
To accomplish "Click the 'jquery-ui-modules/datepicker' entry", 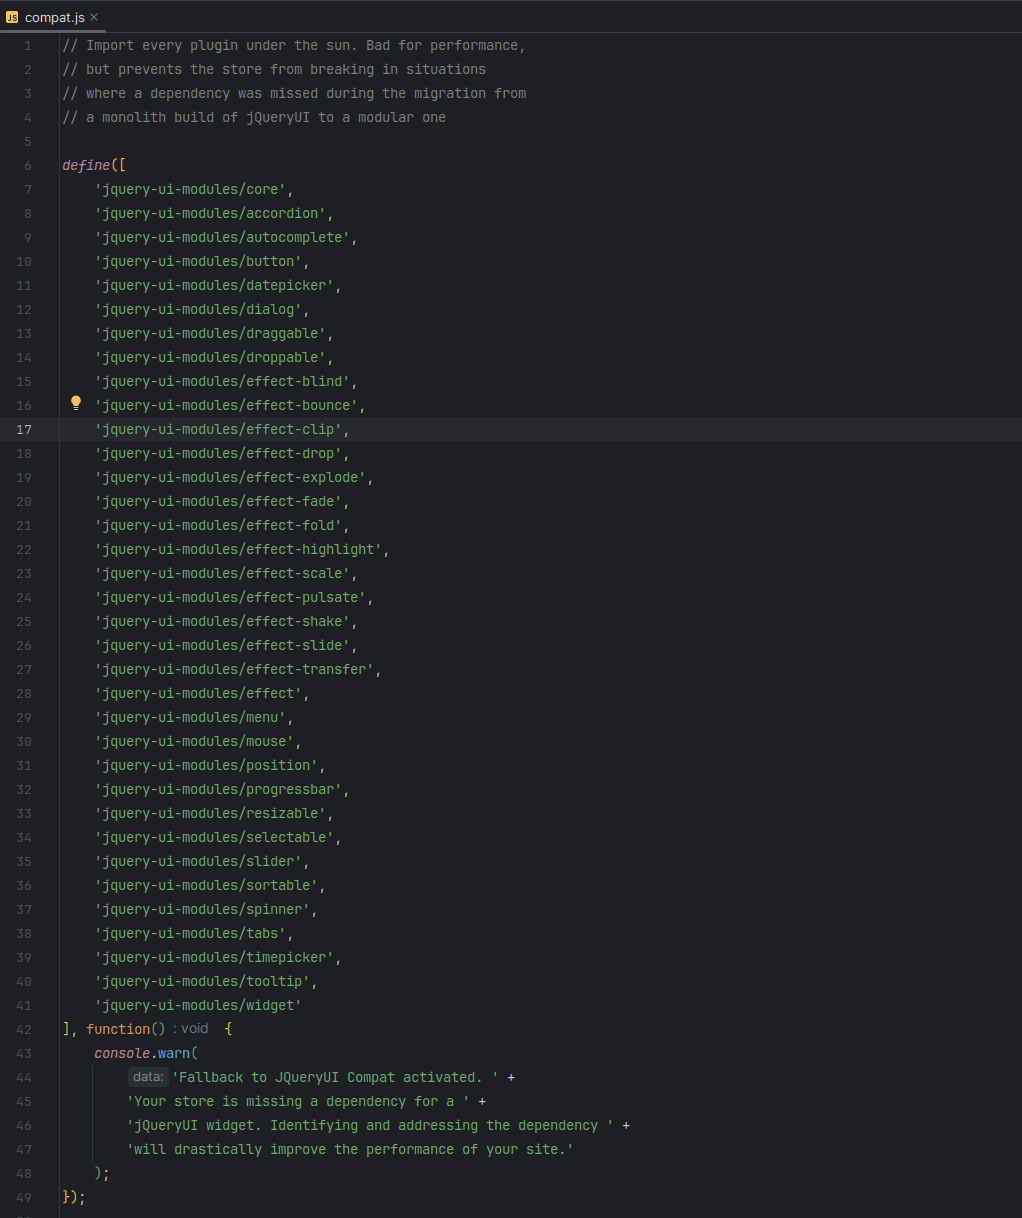I will (x=214, y=284).
